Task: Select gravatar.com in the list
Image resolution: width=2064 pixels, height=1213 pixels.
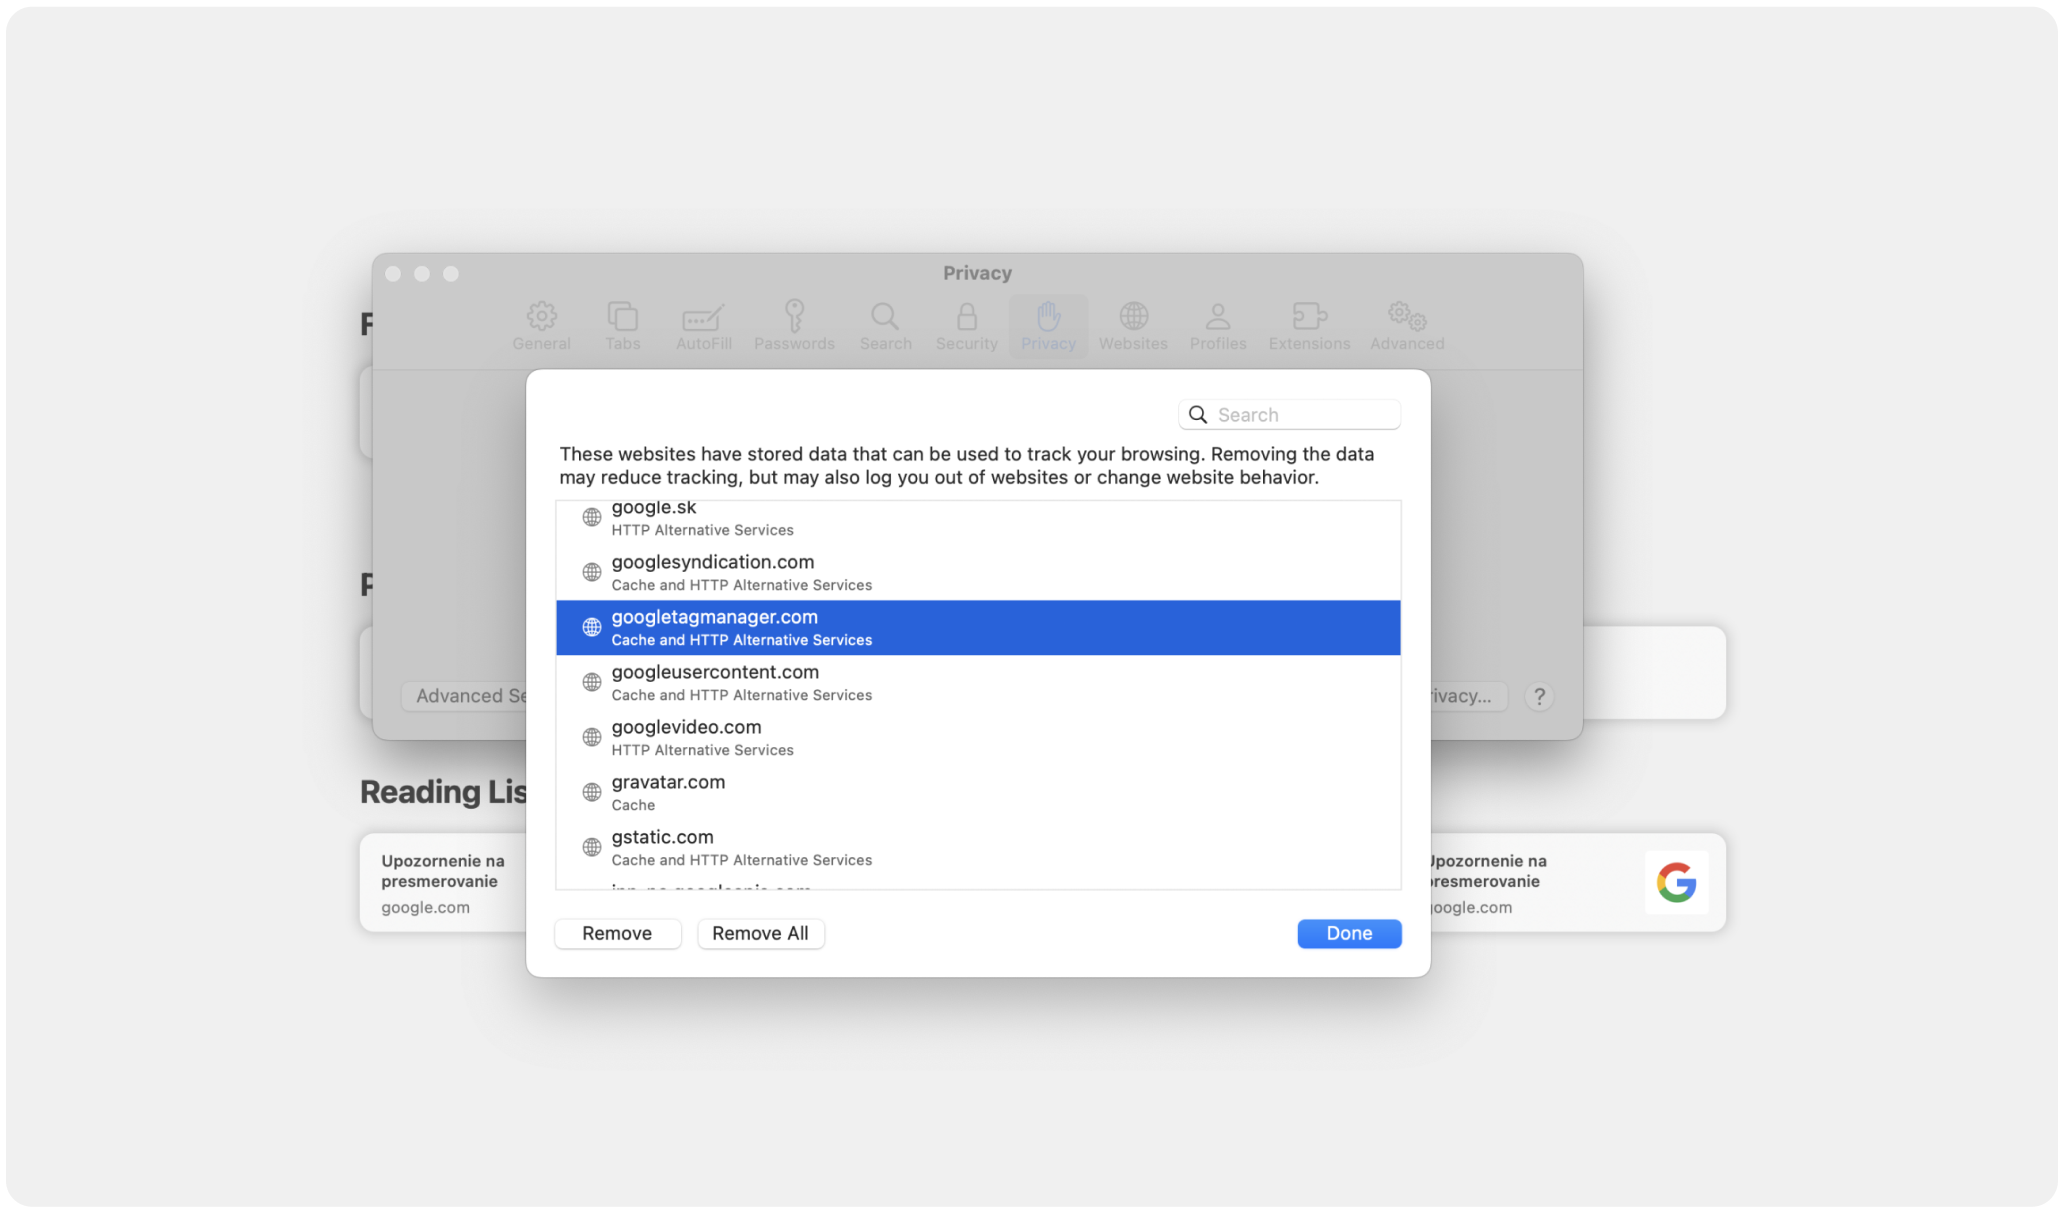Action: [979, 791]
